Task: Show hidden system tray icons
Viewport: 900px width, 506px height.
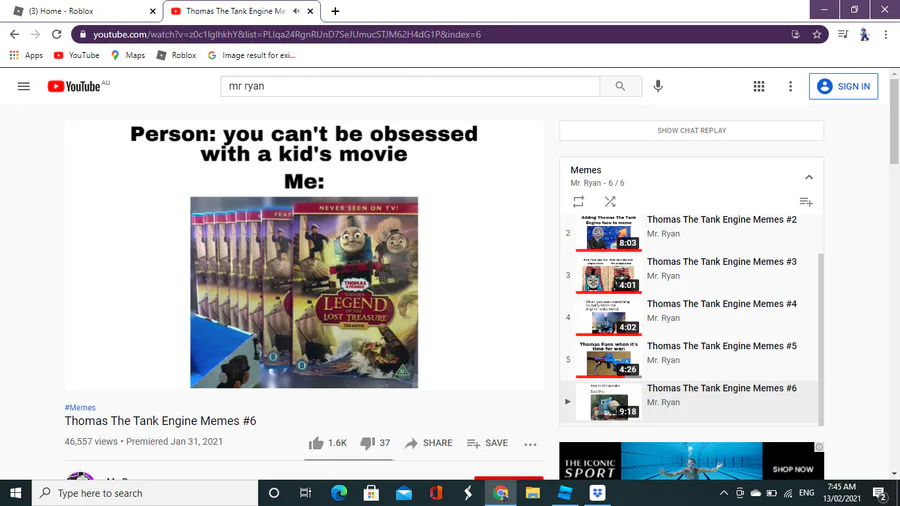Action: (724, 493)
